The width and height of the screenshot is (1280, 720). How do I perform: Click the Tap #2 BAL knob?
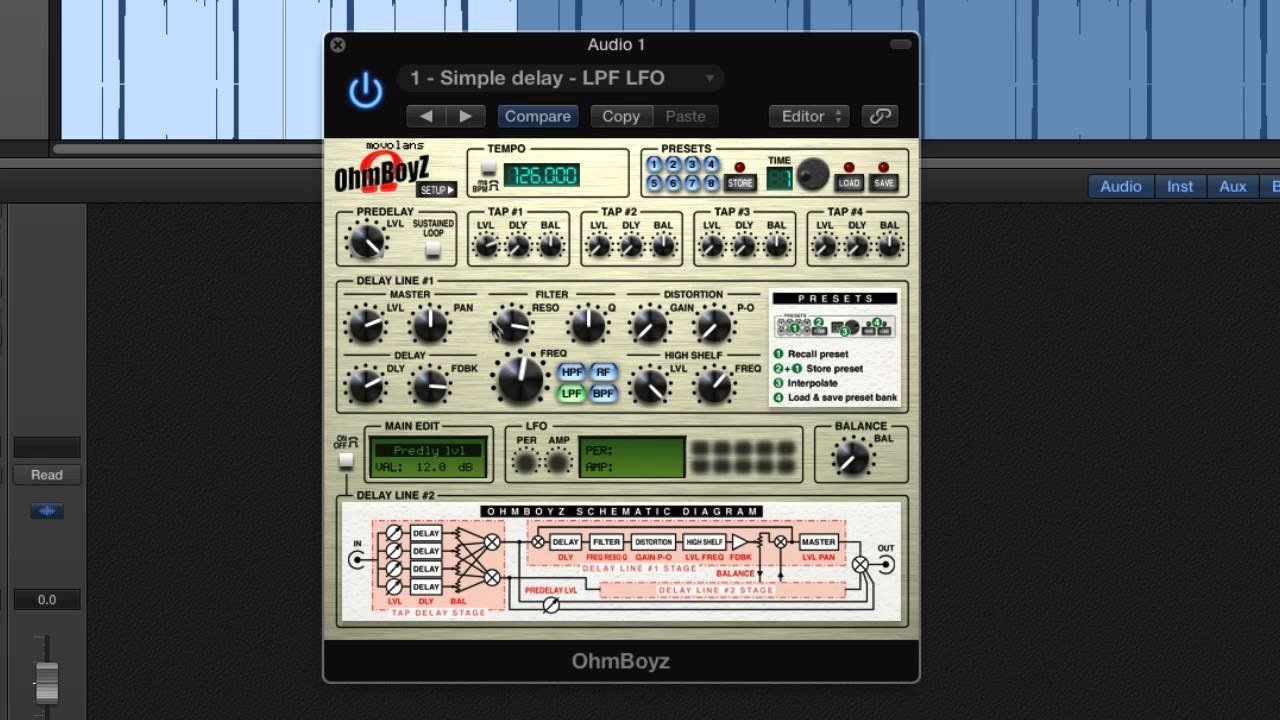[x=663, y=245]
